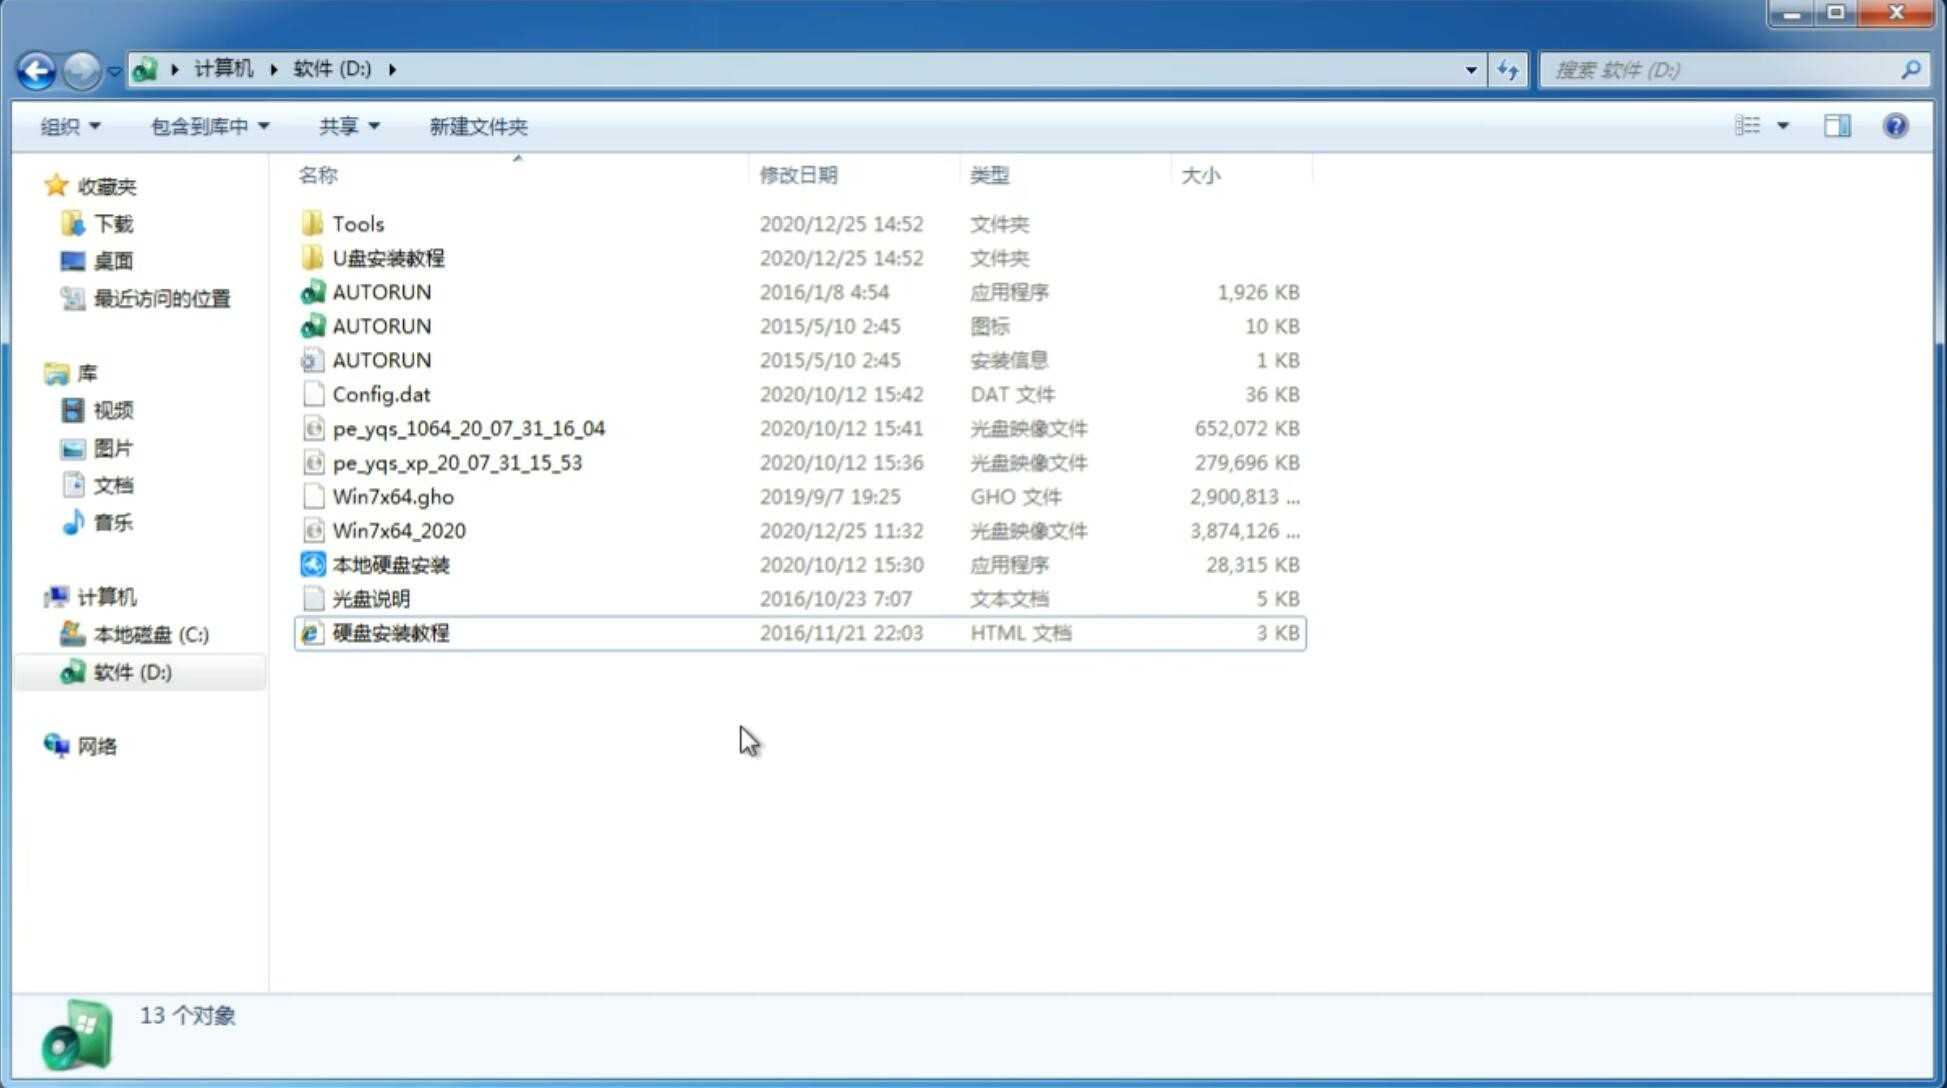Open 光盘说明 text document

click(x=372, y=599)
